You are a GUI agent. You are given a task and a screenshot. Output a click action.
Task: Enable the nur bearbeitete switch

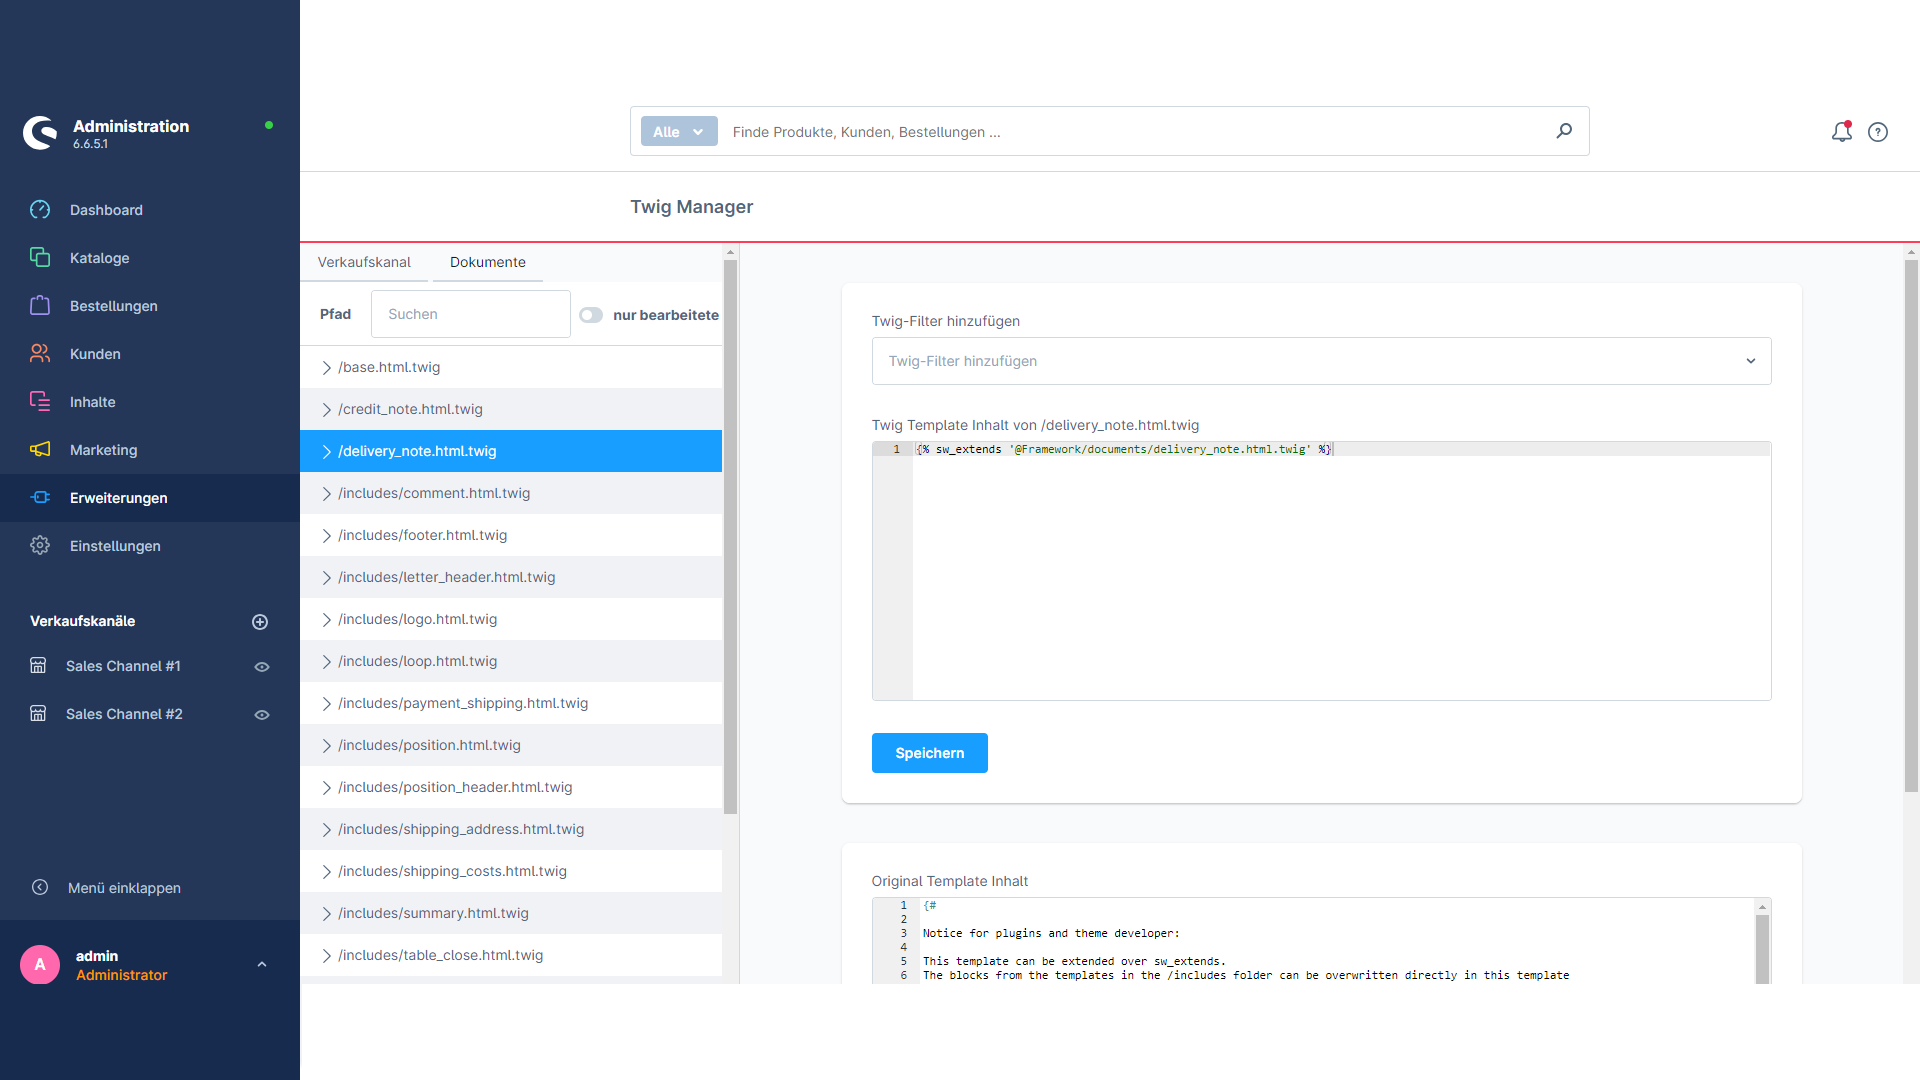[591, 315]
